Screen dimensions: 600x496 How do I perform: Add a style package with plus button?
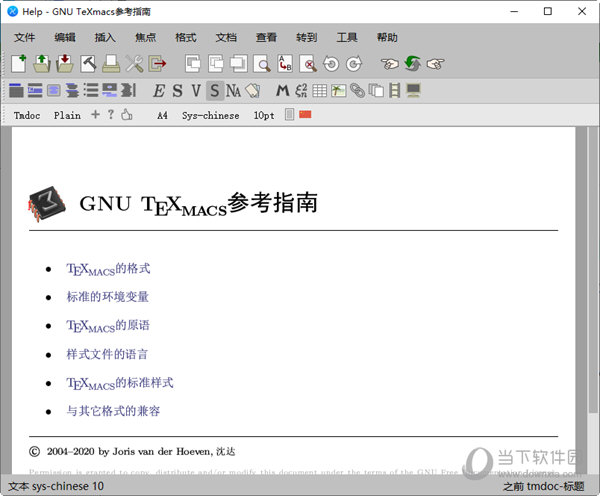pos(95,114)
